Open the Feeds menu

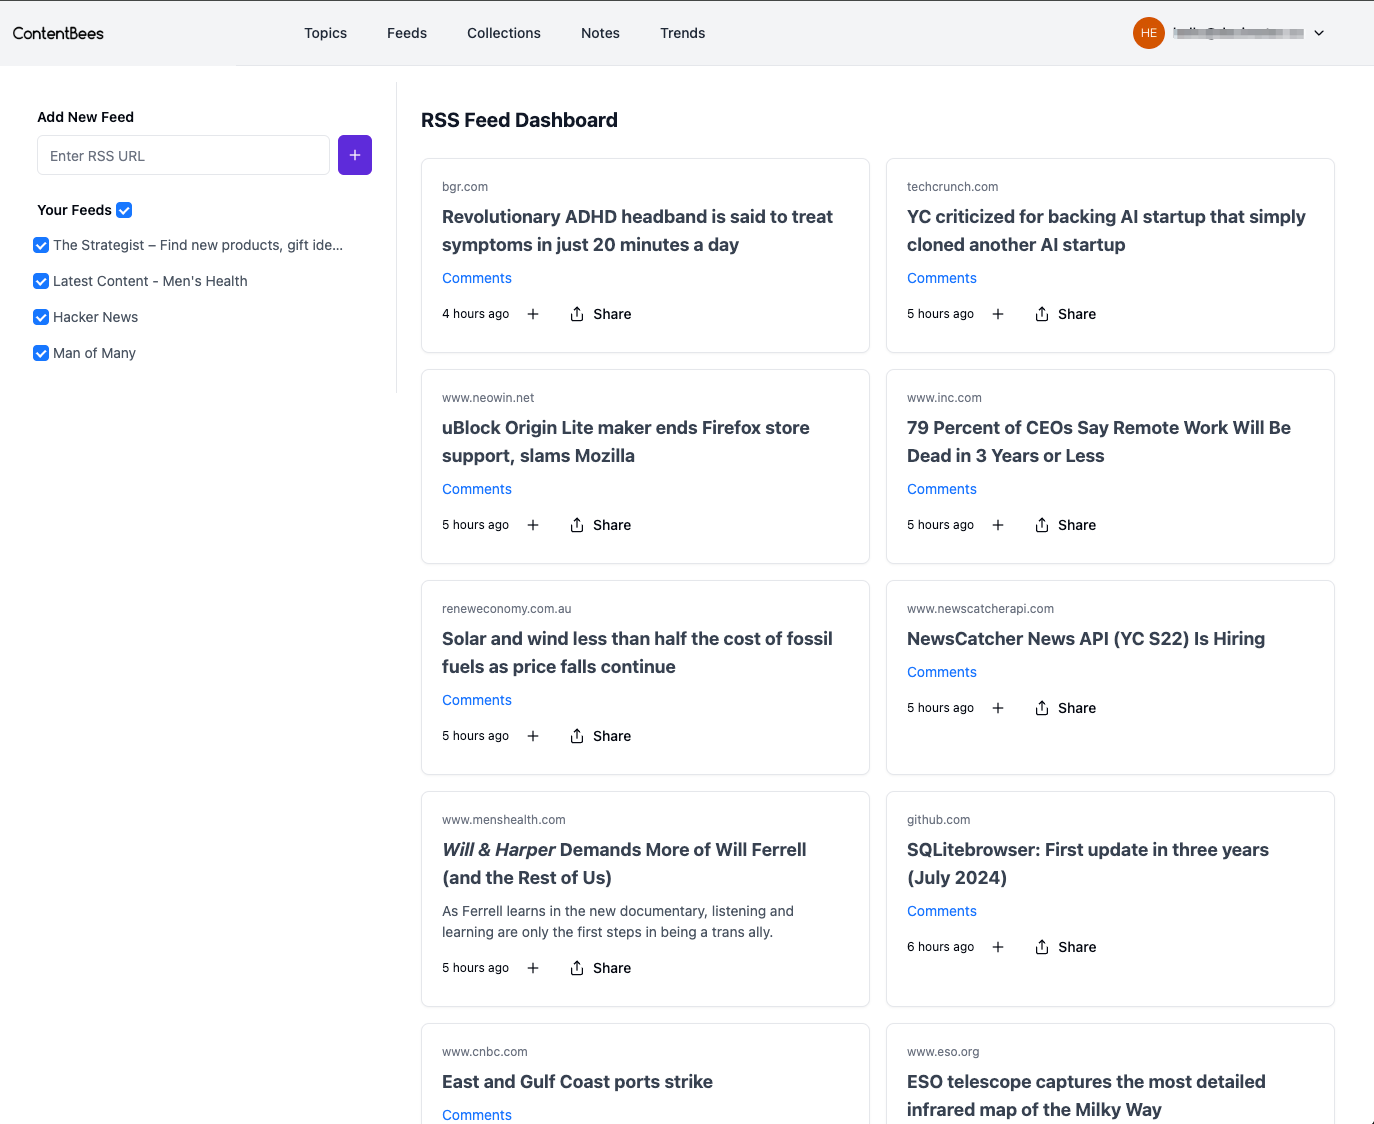(x=407, y=33)
